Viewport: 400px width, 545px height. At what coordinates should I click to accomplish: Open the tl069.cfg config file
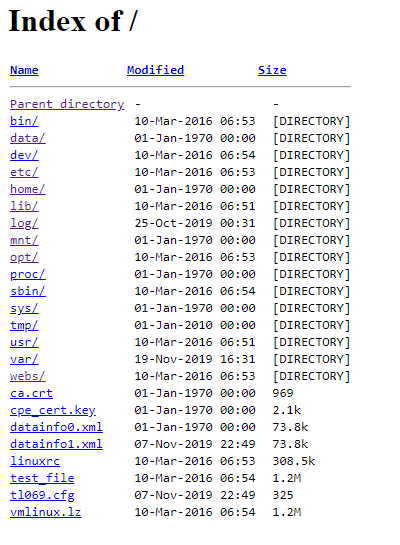42,496
